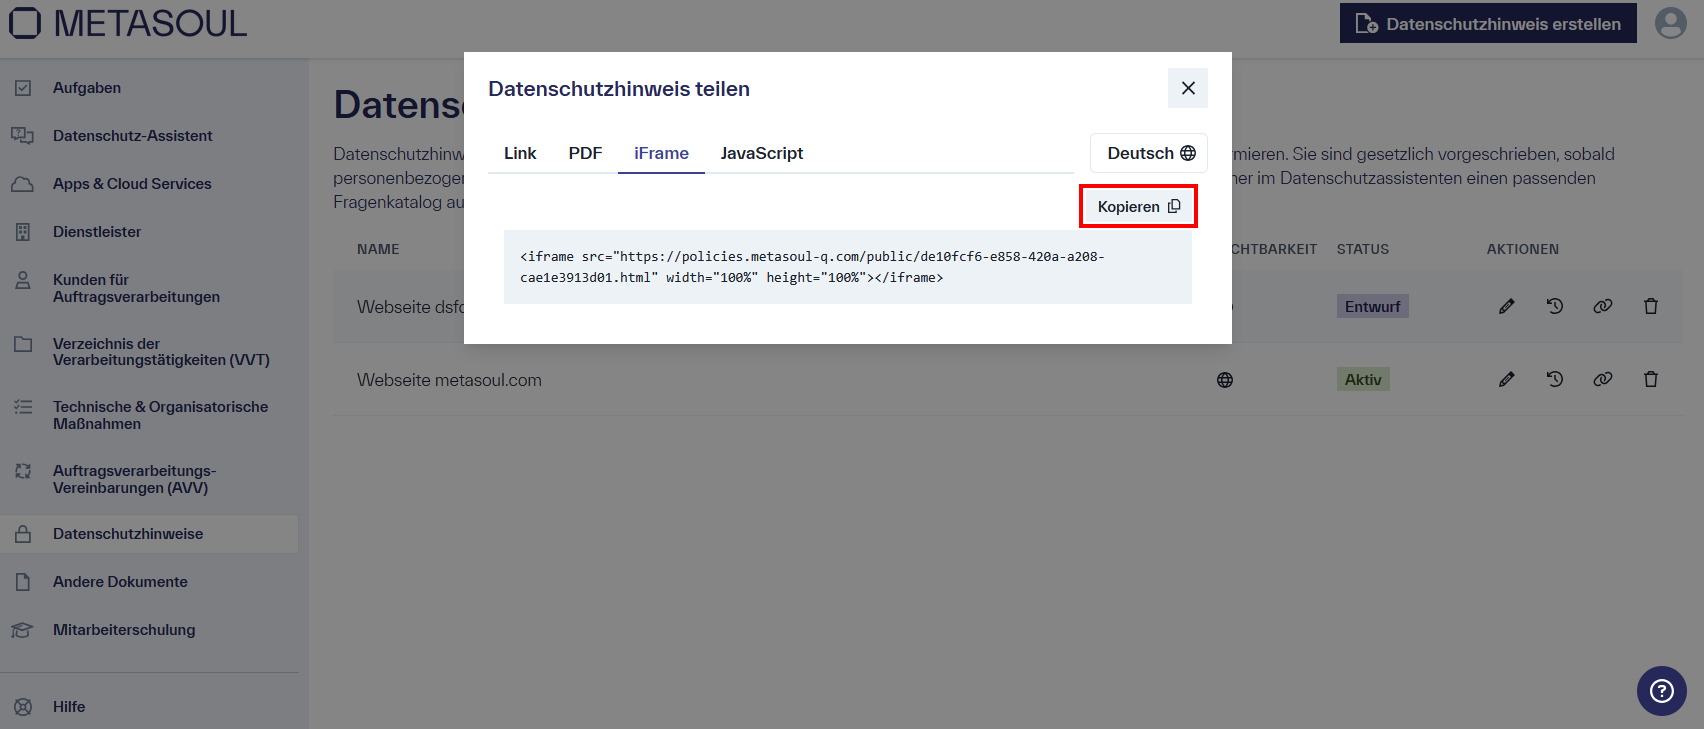Select the iFrame tab
1704x729 pixels.
pyautogui.click(x=661, y=153)
